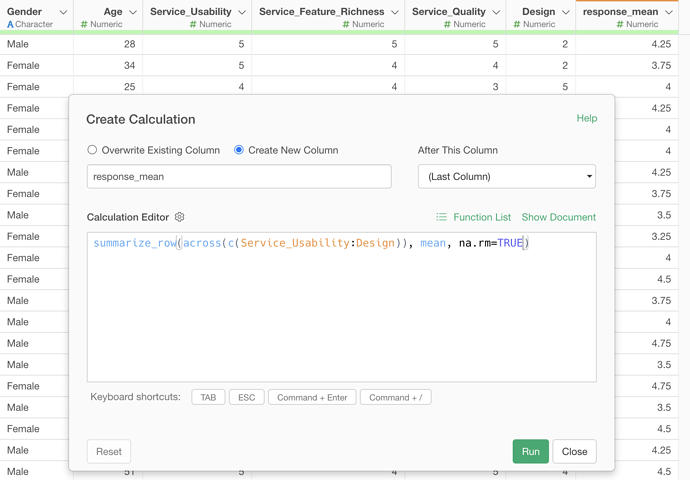Screen dimensions: 690x480
Task: Click Service_Feature_Richness Numeric hash icon
Action: coord(346,24)
